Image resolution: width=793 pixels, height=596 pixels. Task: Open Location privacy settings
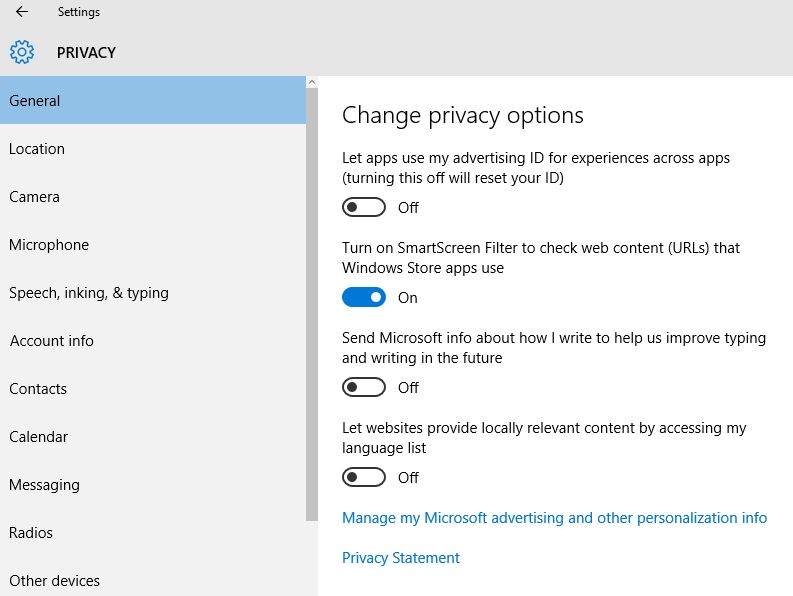pos(153,149)
